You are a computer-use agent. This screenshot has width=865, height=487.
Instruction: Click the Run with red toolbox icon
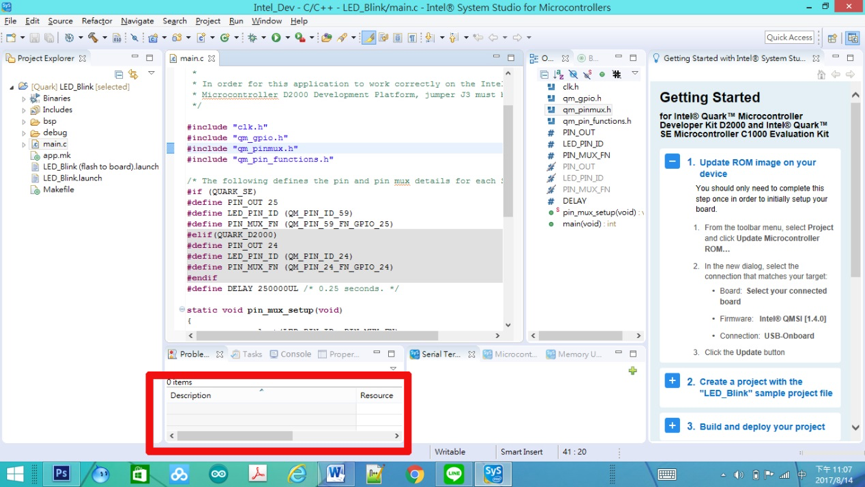click(x=300, y=38)
